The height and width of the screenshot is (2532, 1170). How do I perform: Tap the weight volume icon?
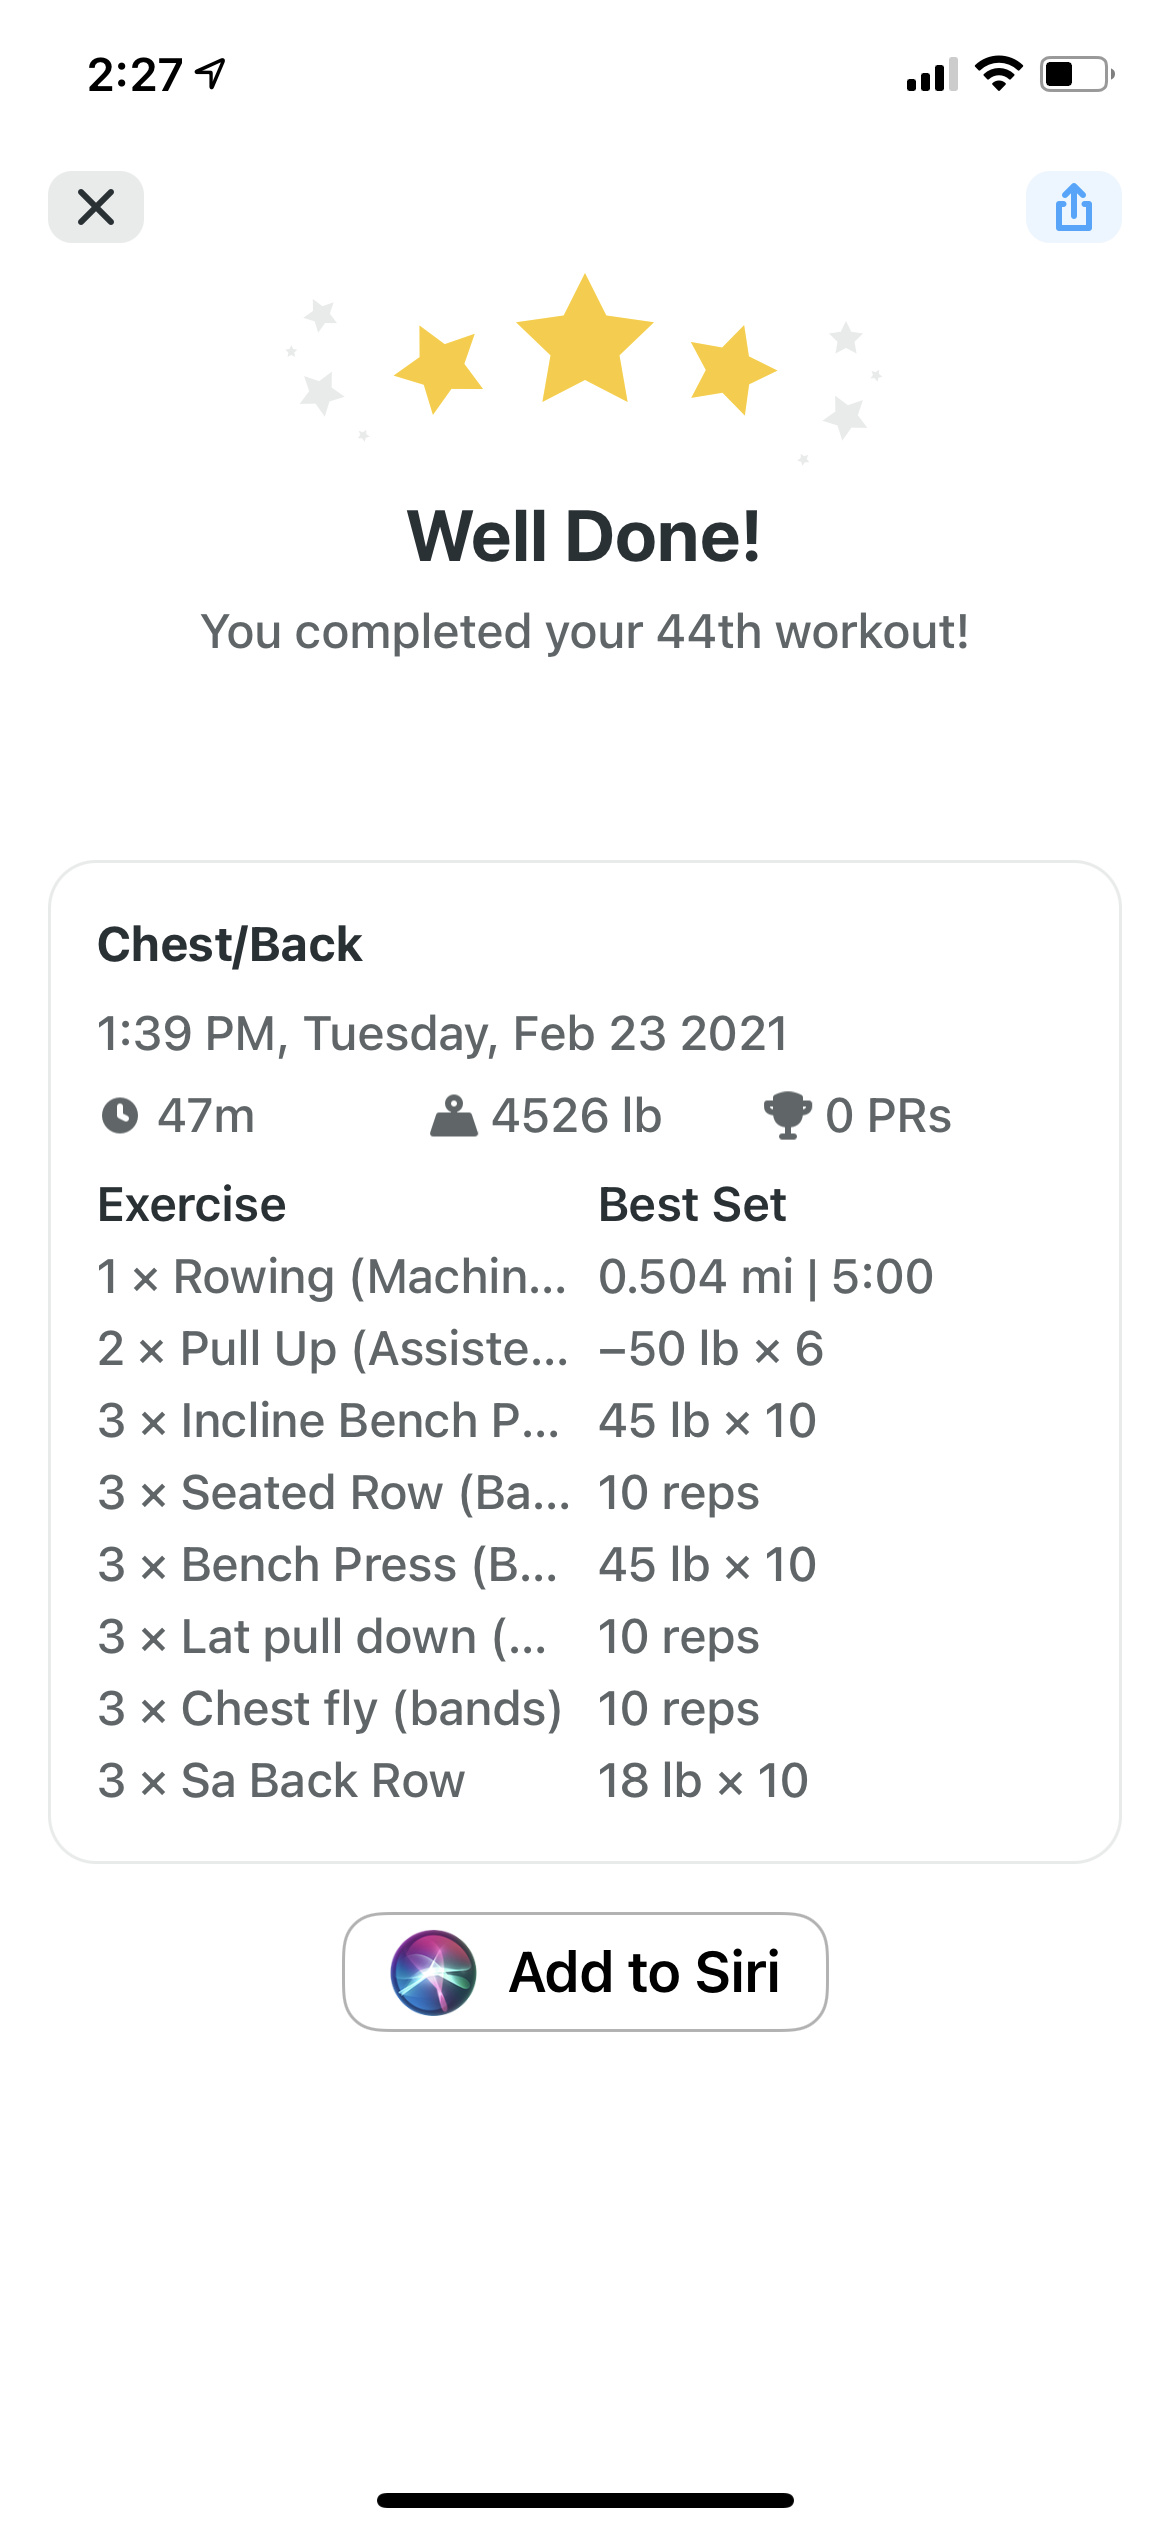click(453, 1116)
